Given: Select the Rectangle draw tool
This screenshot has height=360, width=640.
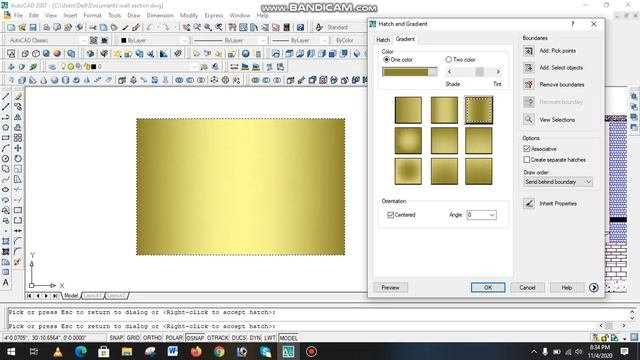Looking at the screenshot, I should tap(6, 138).
